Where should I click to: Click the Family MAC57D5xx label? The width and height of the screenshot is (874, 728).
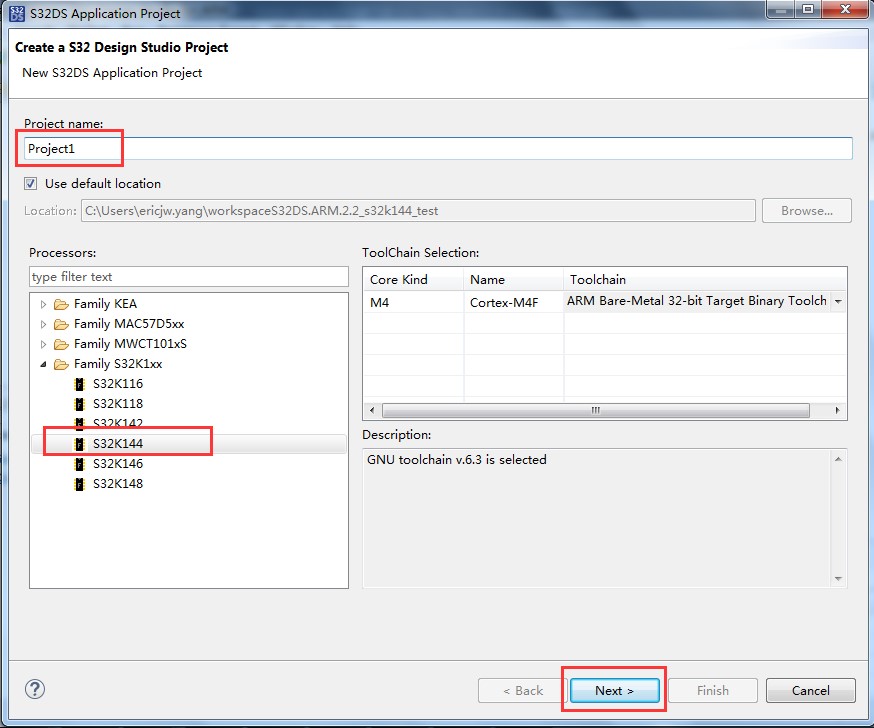coord(129,324)
